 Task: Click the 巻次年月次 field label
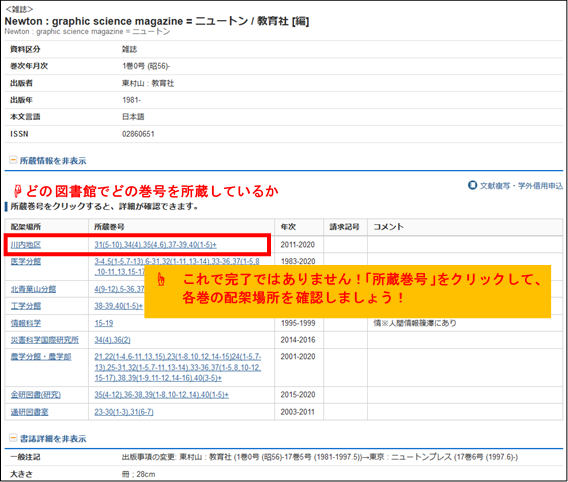click(29, 66)
